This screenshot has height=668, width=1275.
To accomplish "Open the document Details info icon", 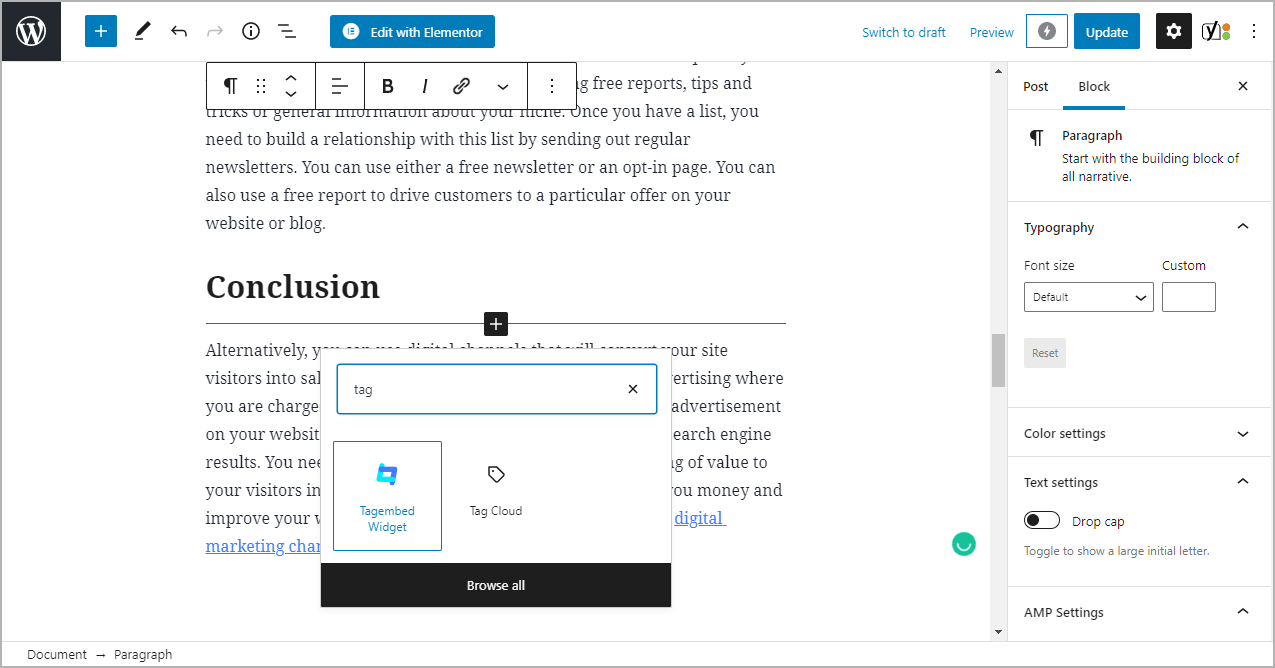I will tap(251, 31).
